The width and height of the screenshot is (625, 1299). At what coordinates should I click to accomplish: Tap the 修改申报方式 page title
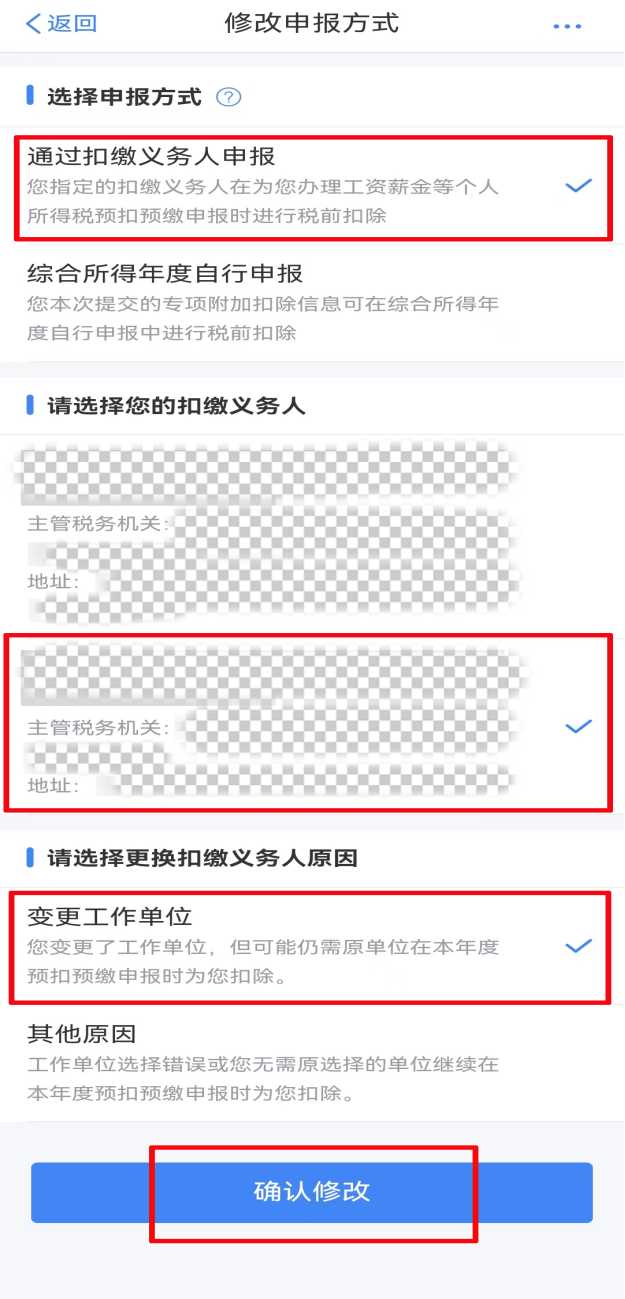click(x=312, y=23)
